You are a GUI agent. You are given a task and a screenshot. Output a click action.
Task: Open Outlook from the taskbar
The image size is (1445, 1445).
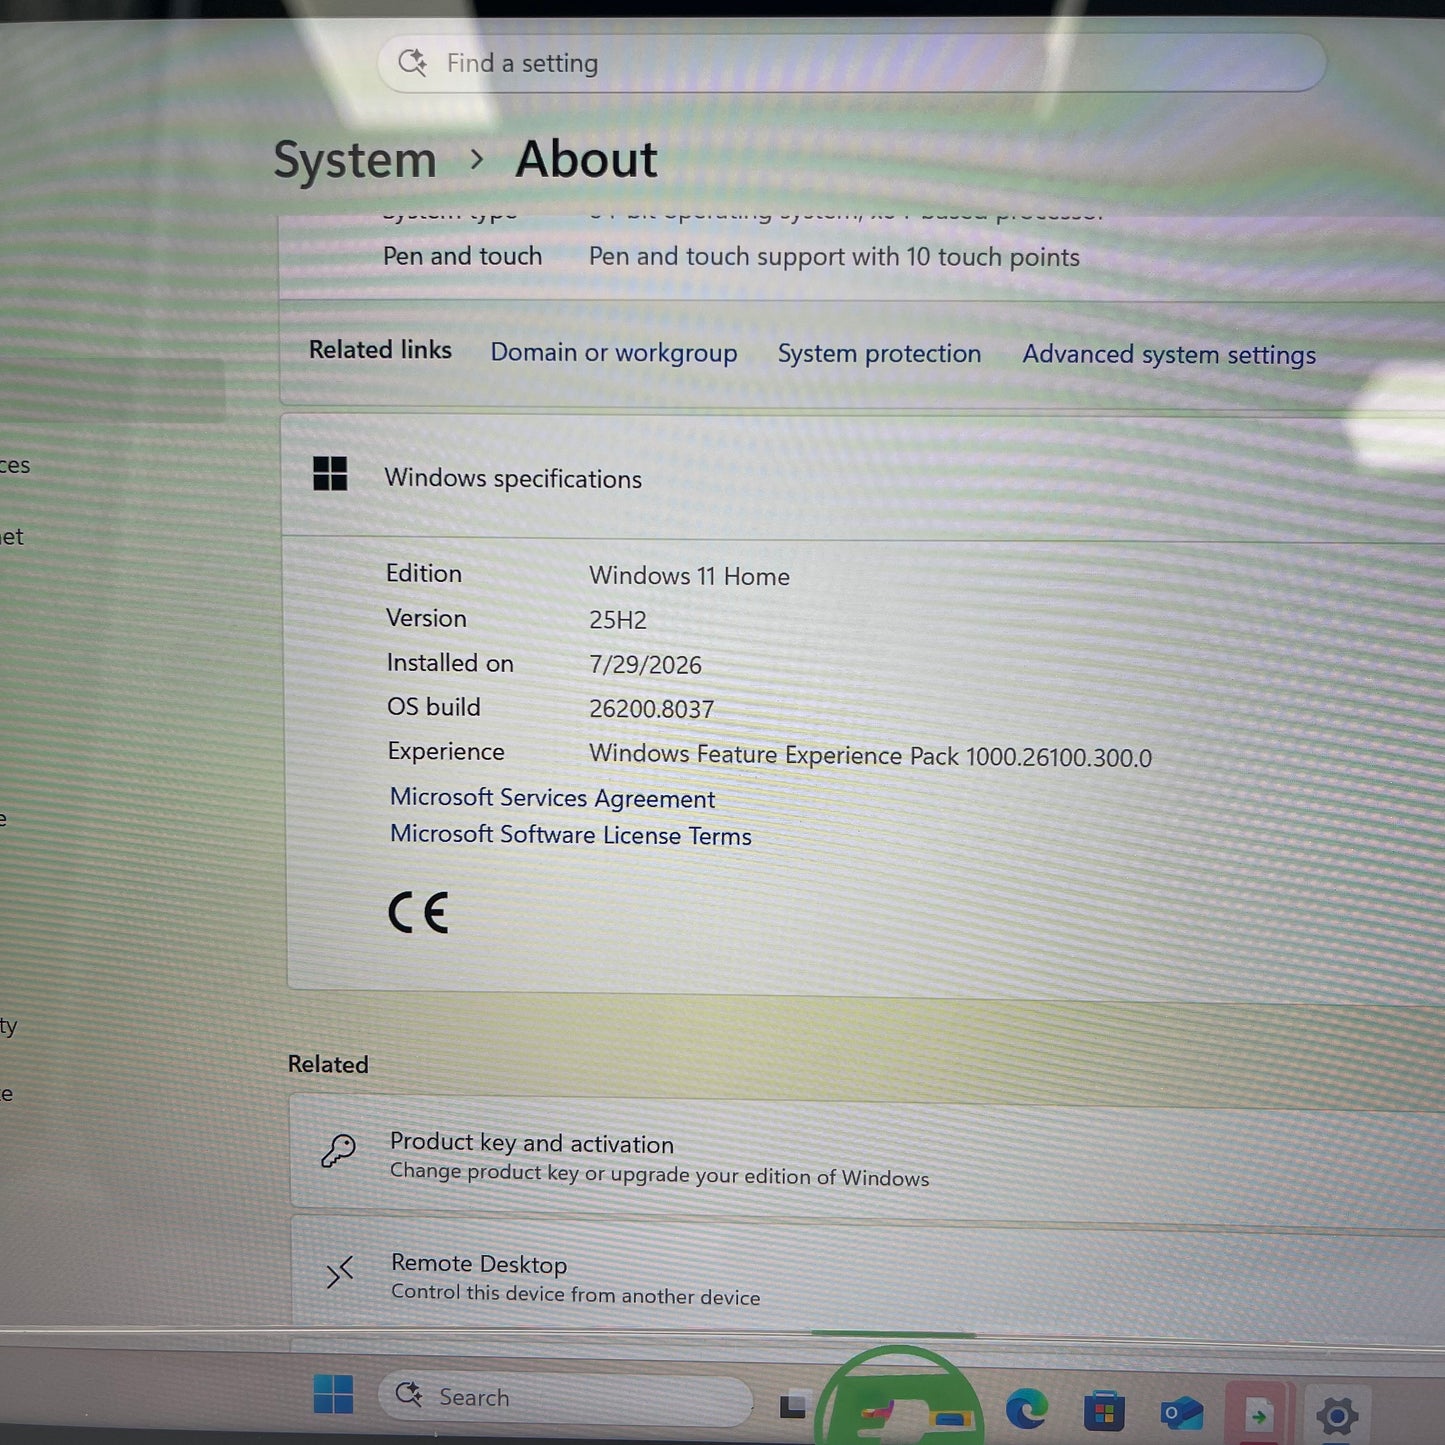(1181, 1412)
